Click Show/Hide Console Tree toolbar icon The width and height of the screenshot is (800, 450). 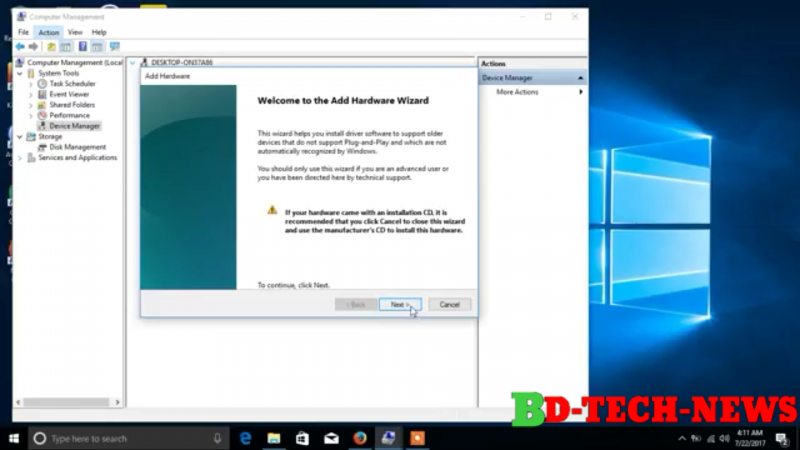click(x=66, y=47)
